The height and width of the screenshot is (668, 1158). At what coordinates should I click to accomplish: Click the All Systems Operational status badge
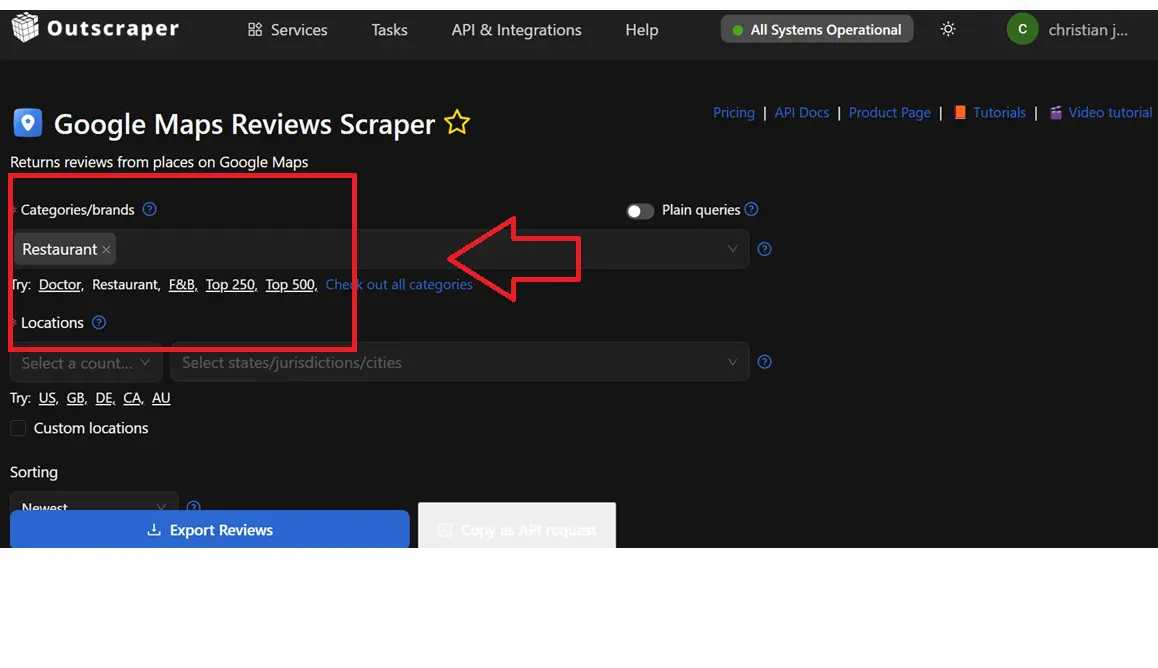tap(816, 30)
